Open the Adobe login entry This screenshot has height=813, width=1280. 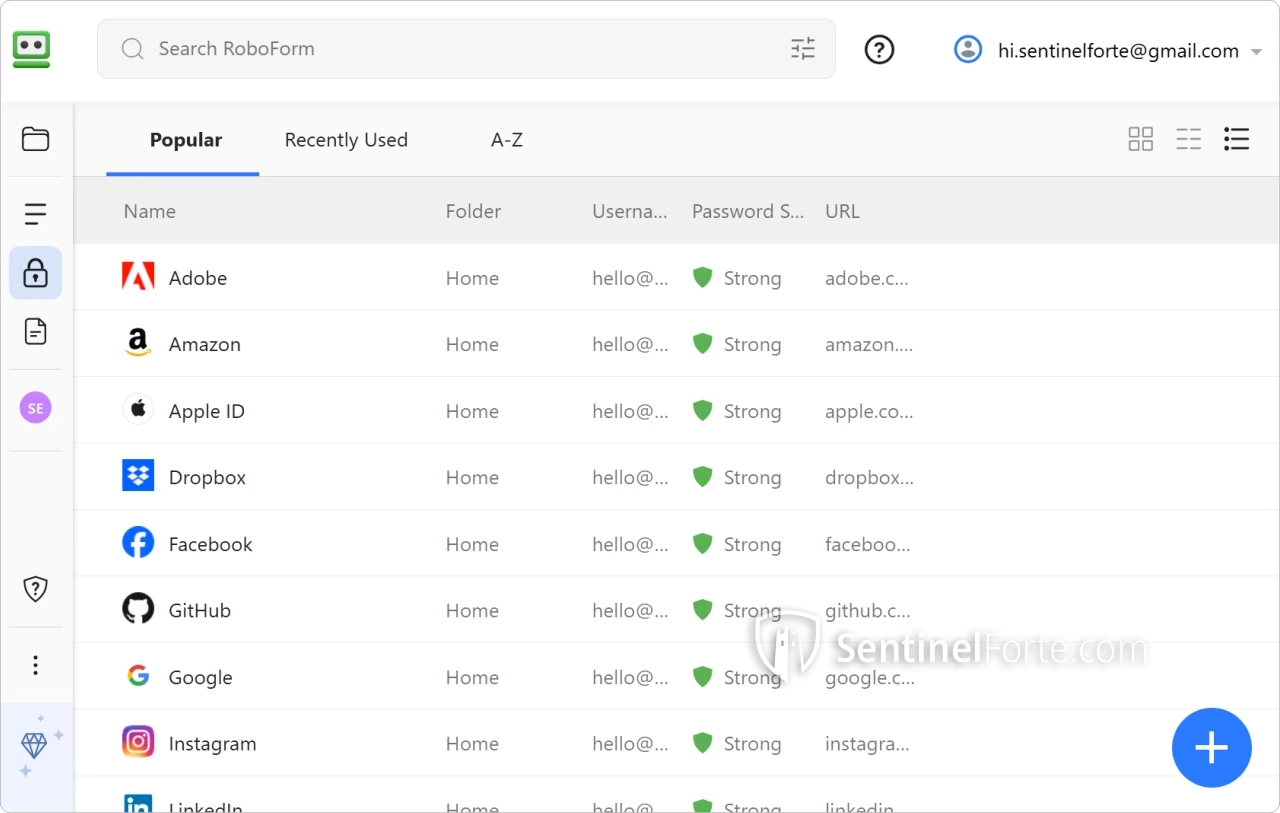676,277
